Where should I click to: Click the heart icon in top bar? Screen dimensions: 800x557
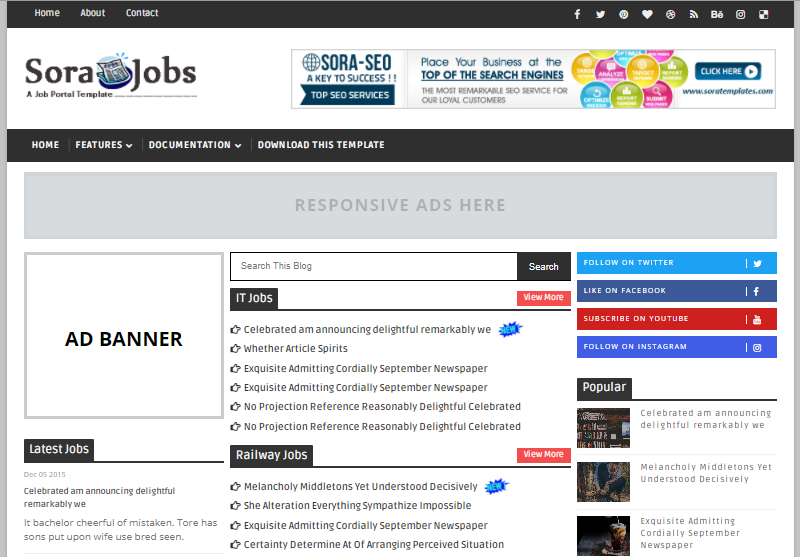pyautogui.click(x=647, y=14)
